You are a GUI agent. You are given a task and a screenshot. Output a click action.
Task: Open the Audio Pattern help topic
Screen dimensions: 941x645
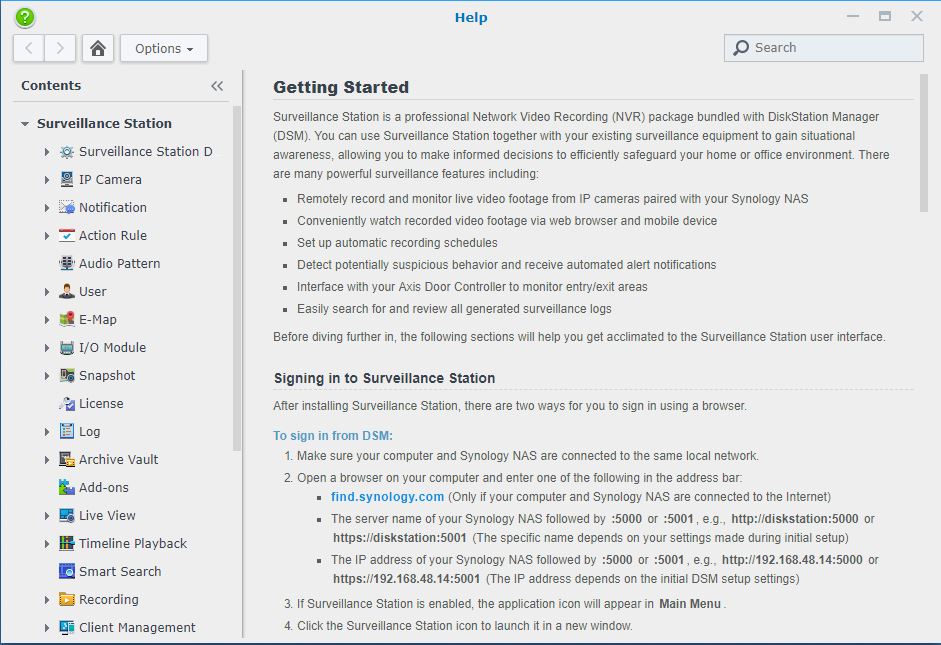(119, 263)
